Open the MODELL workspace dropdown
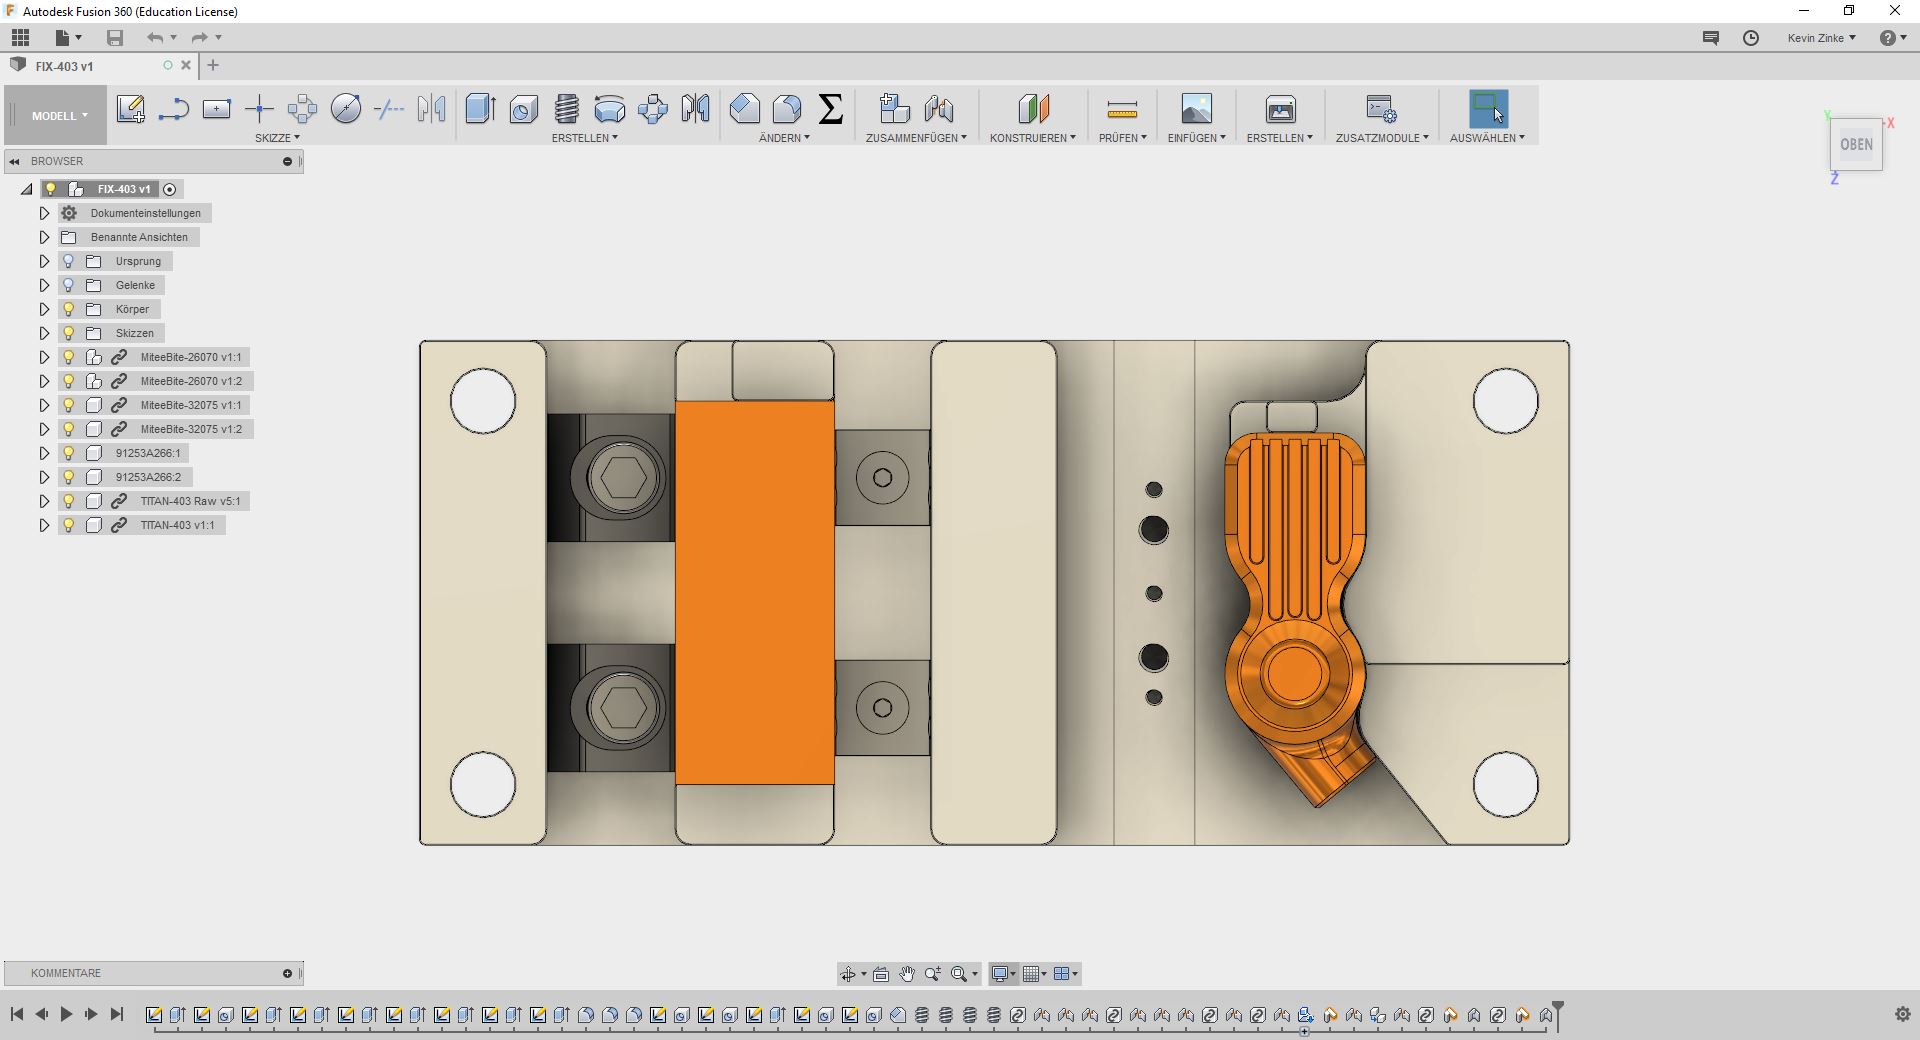The width and height of the screenshot is (1920, 1040). pos(59,116)
